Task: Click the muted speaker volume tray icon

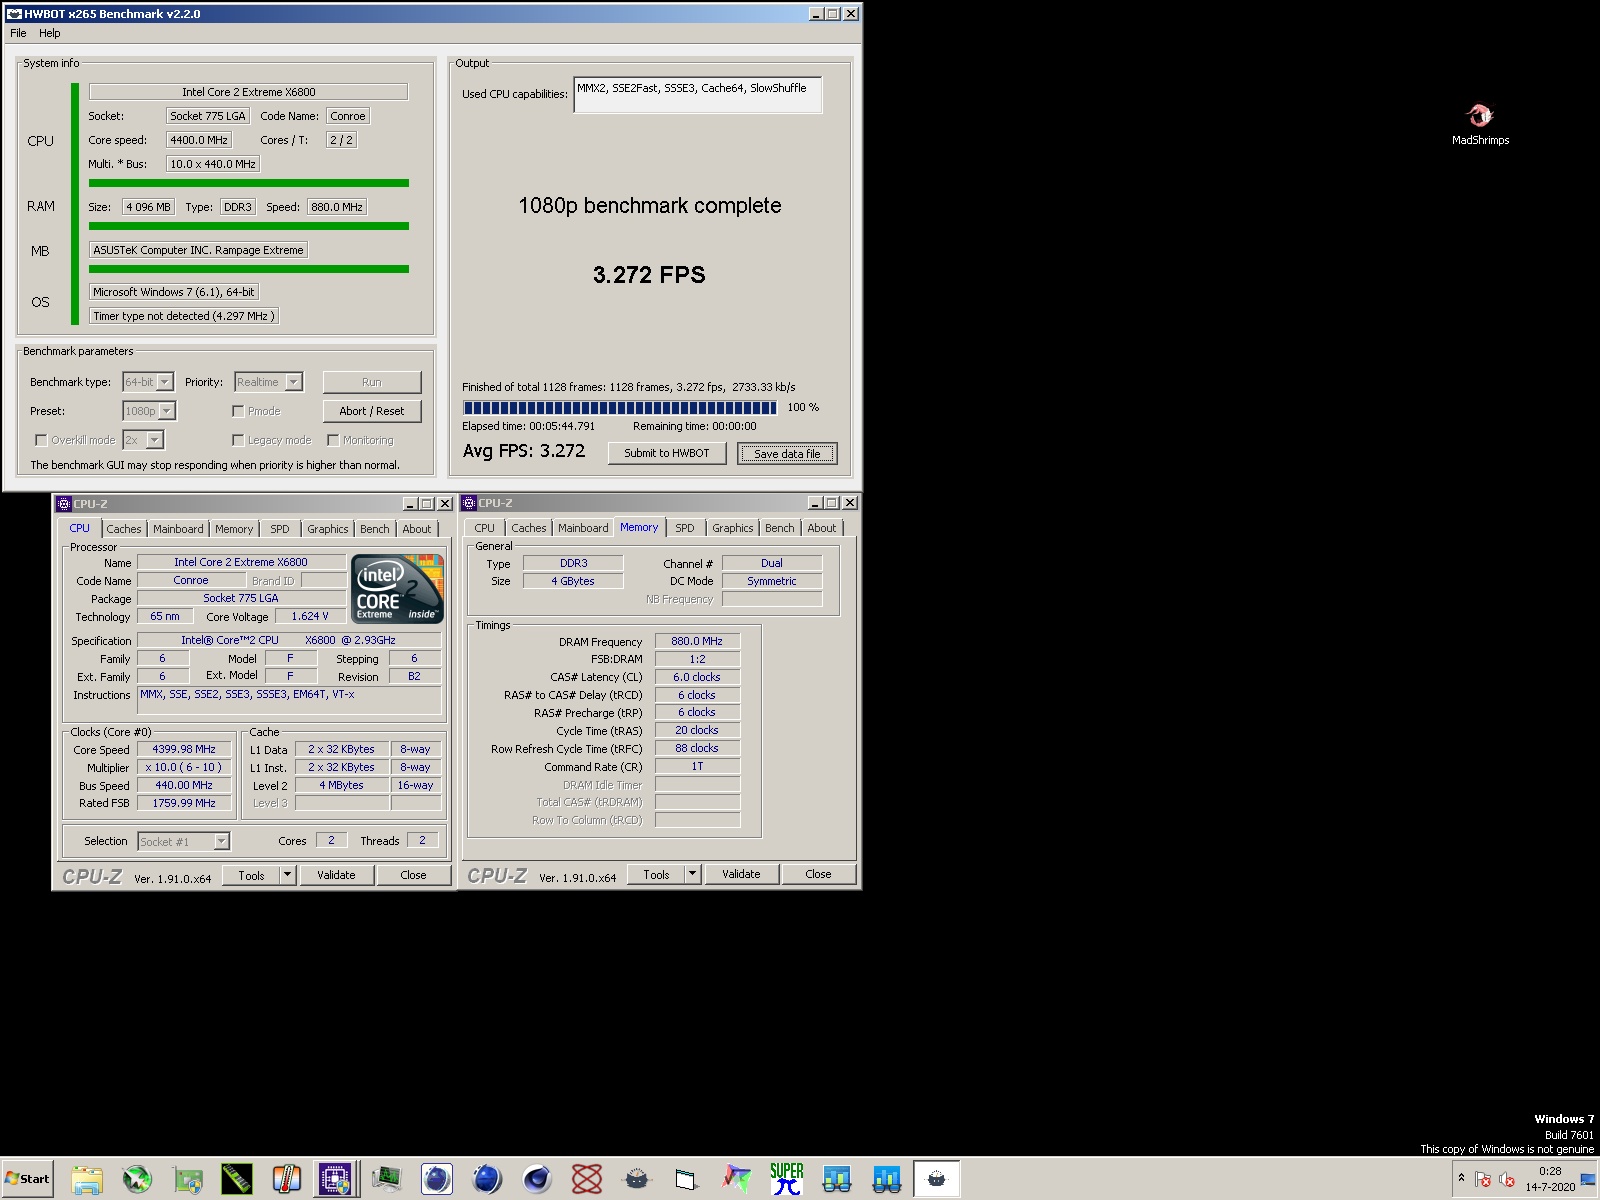Action: [x=1506, y=1179]
